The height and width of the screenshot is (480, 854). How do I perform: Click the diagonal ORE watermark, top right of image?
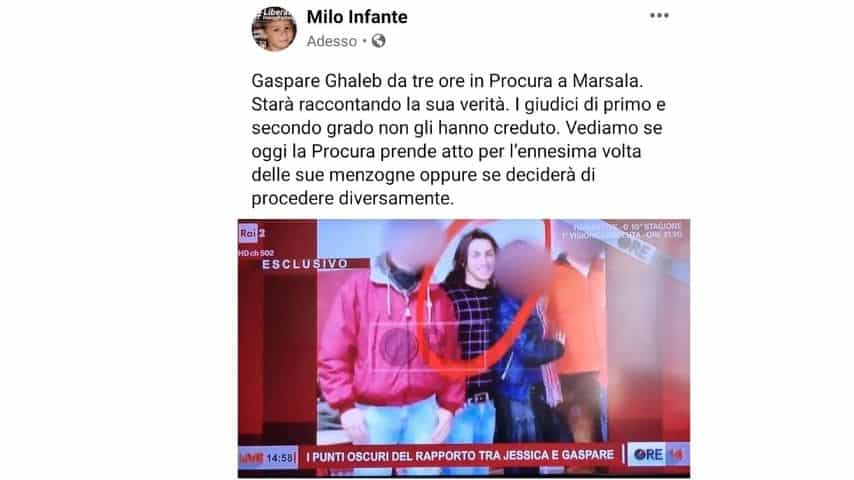point(637,250)
